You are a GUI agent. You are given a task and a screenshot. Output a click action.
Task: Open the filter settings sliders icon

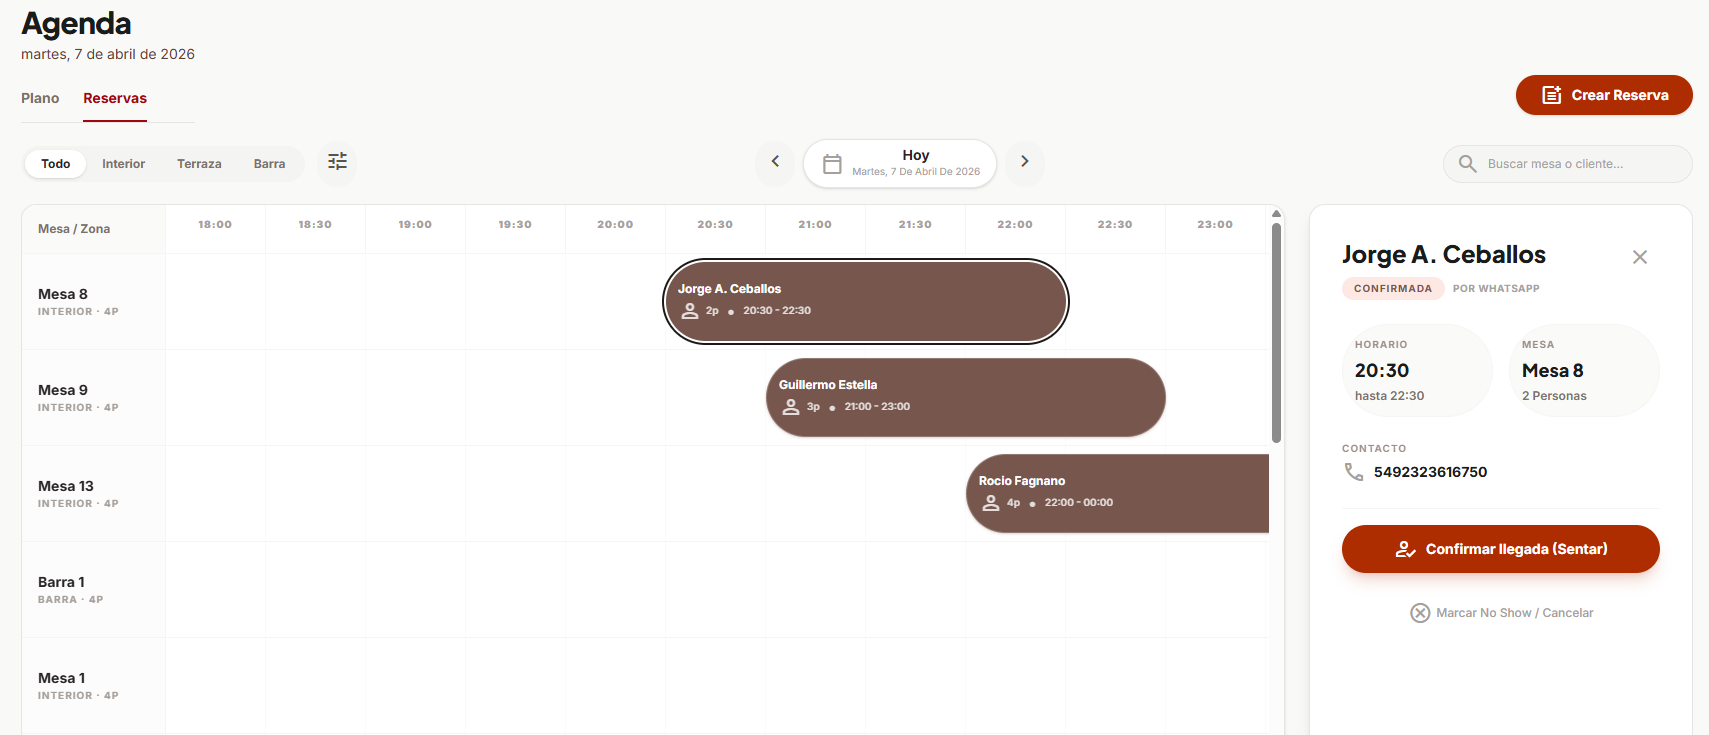click(x=337, y=162)
